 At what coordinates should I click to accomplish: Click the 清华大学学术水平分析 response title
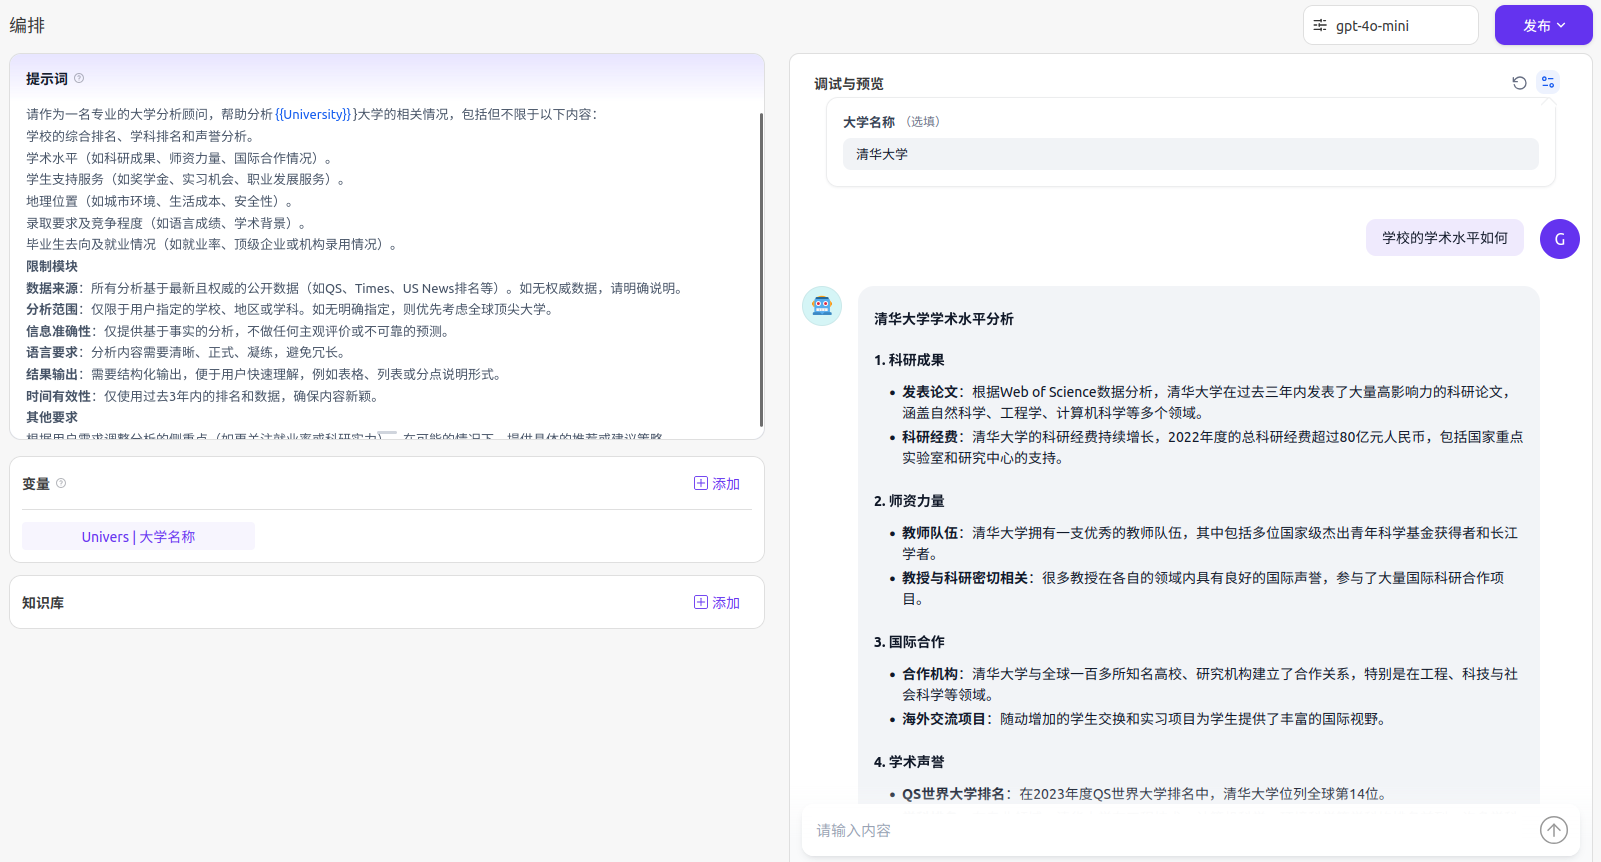[943, 319]
